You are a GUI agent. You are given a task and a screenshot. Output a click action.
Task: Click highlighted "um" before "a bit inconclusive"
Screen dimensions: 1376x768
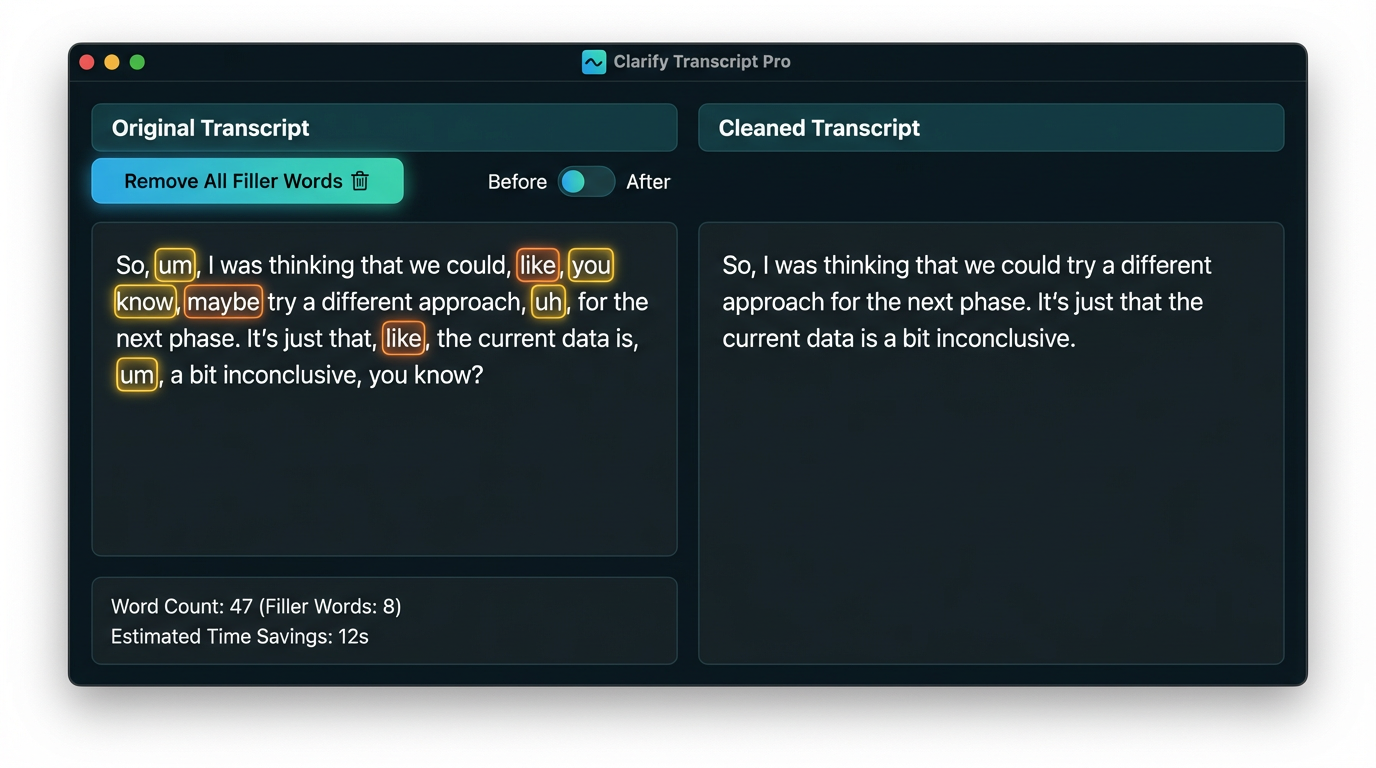pyautogui.click(x=137, y=375)
